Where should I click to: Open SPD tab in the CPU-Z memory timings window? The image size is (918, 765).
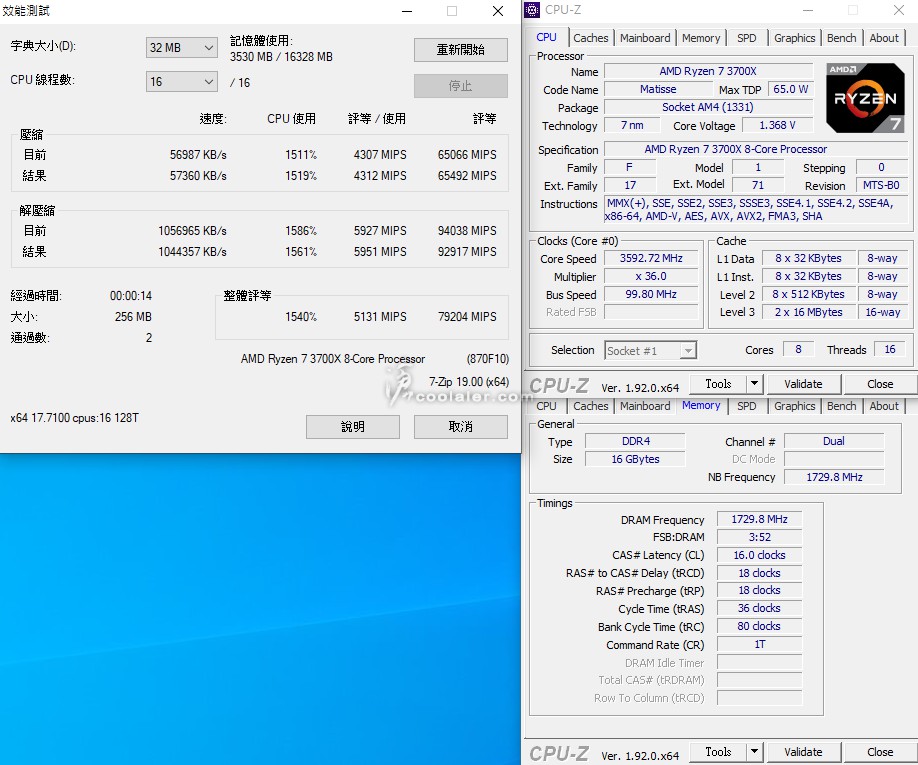(746, 406)
